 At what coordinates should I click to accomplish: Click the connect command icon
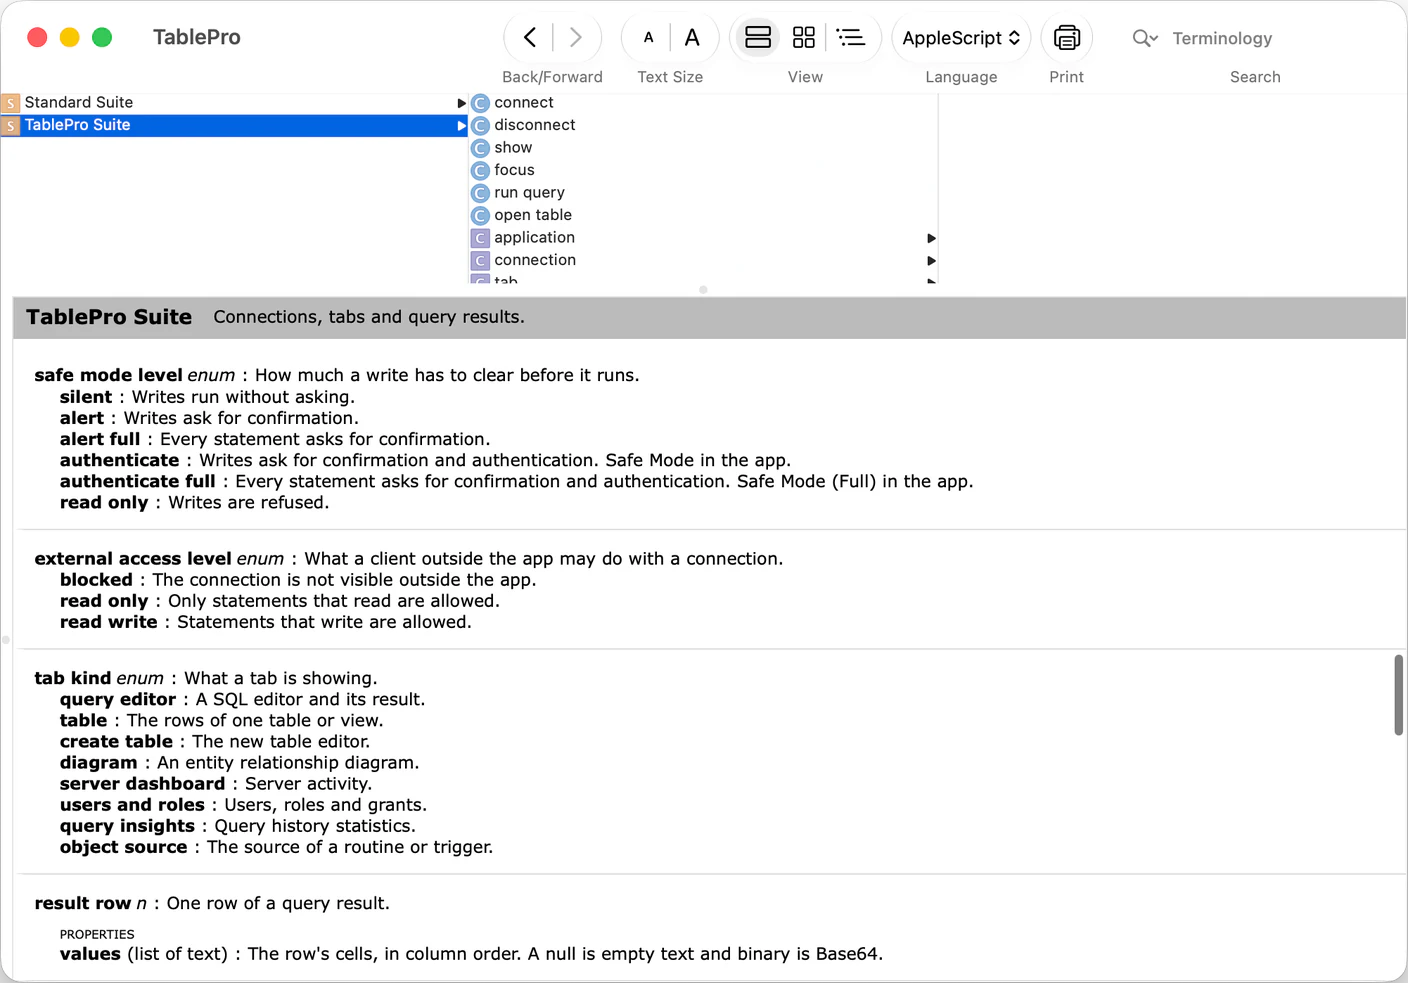pos(480,103)
